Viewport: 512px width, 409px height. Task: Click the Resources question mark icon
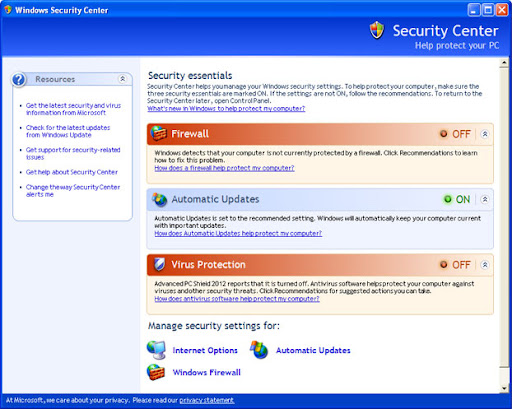[19, 80]
